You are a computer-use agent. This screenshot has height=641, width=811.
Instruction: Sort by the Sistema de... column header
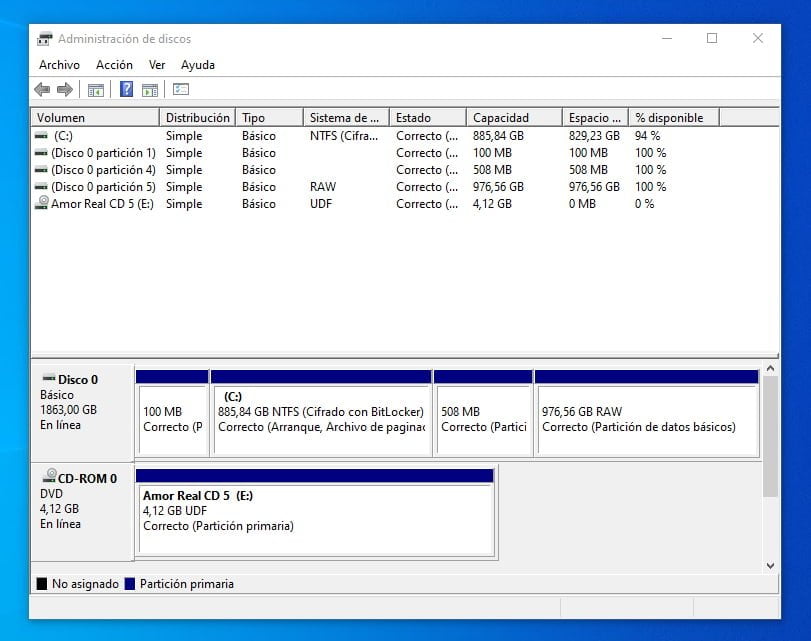tap(347, 117)
